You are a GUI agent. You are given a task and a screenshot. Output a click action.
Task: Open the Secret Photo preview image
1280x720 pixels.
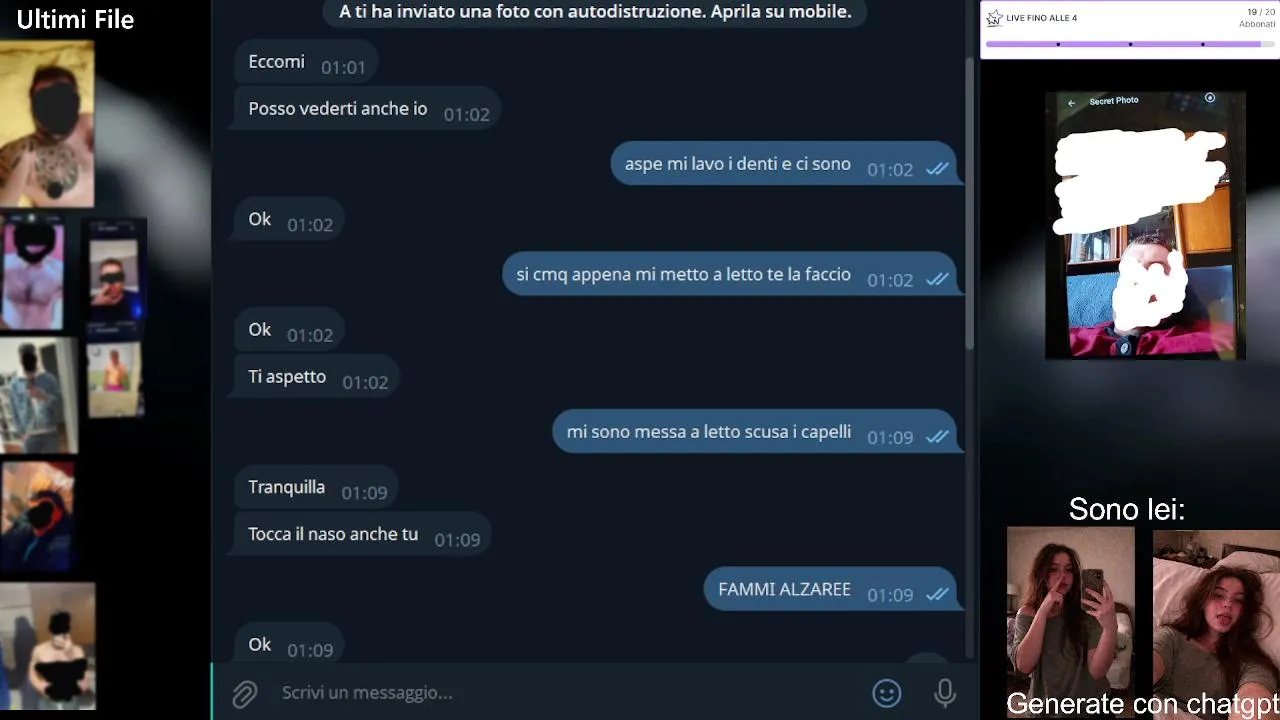coord(1145,226)
